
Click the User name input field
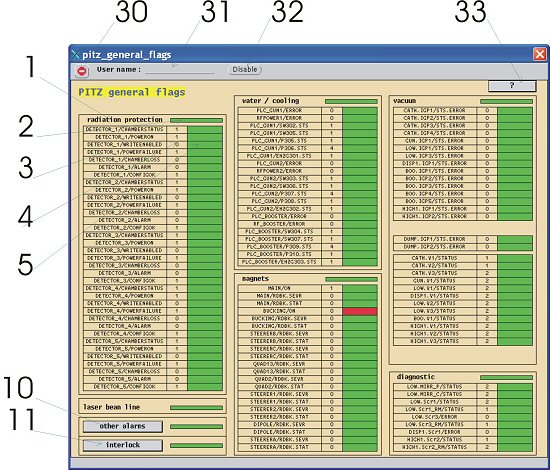180,69
